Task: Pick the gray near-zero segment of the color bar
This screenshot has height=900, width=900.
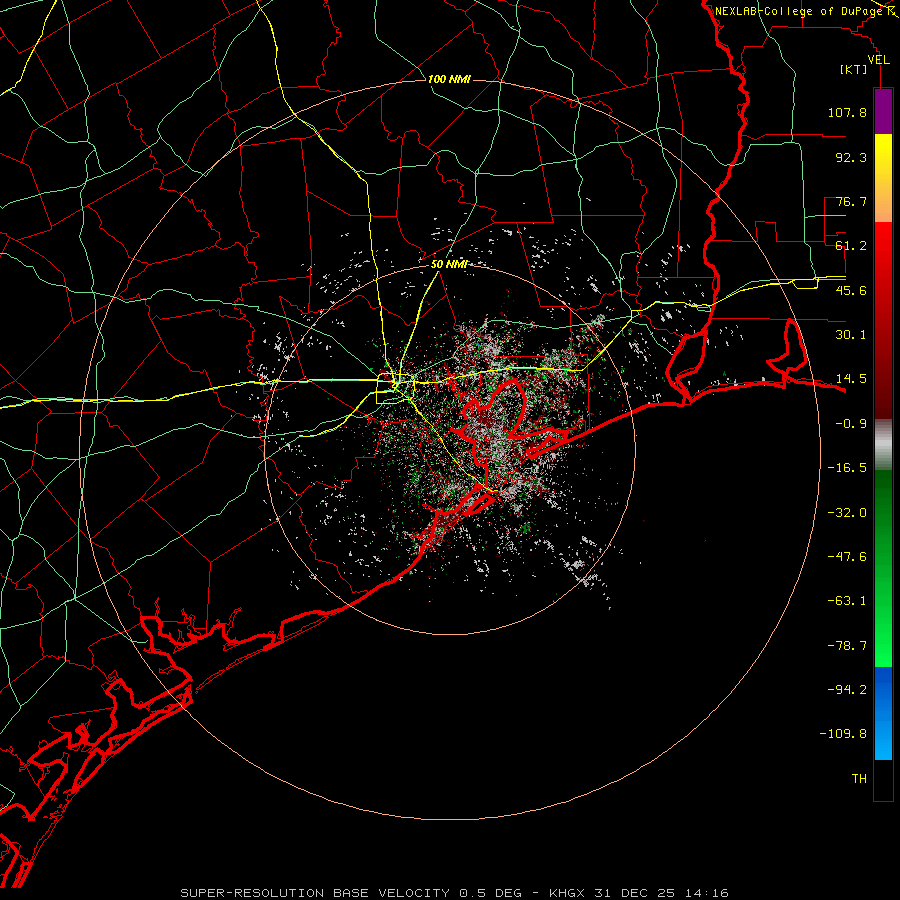Action: (883, 444)
